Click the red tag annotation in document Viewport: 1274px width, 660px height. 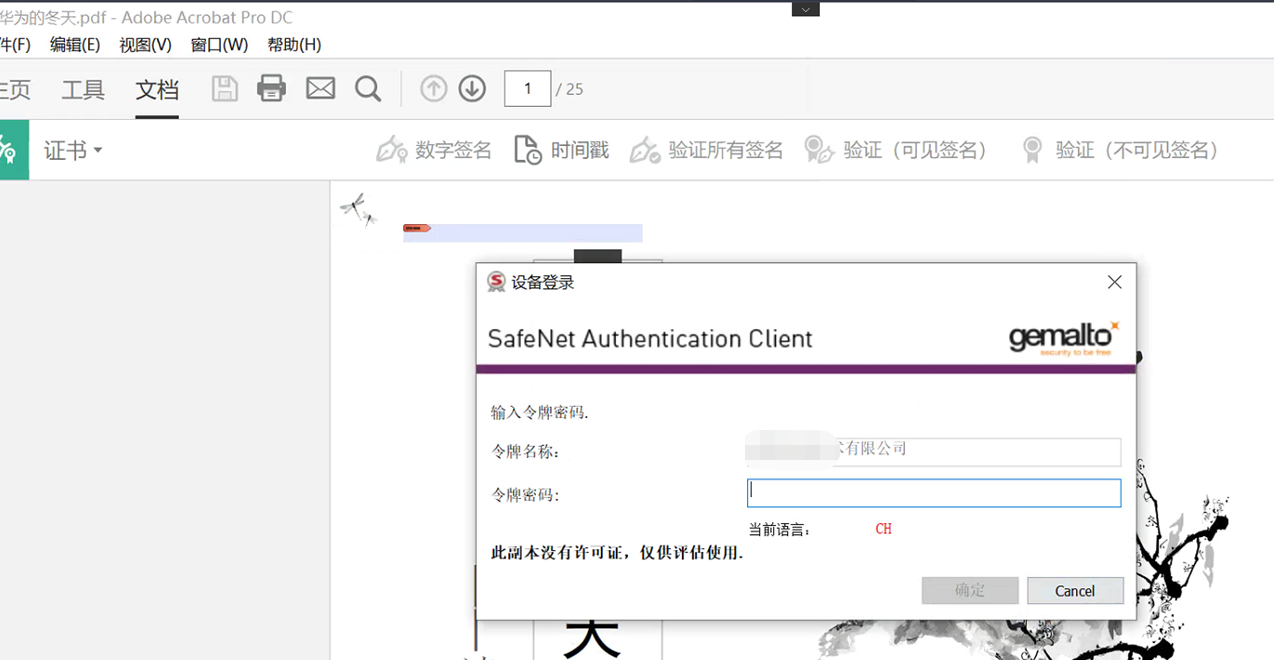pos(416,228)
